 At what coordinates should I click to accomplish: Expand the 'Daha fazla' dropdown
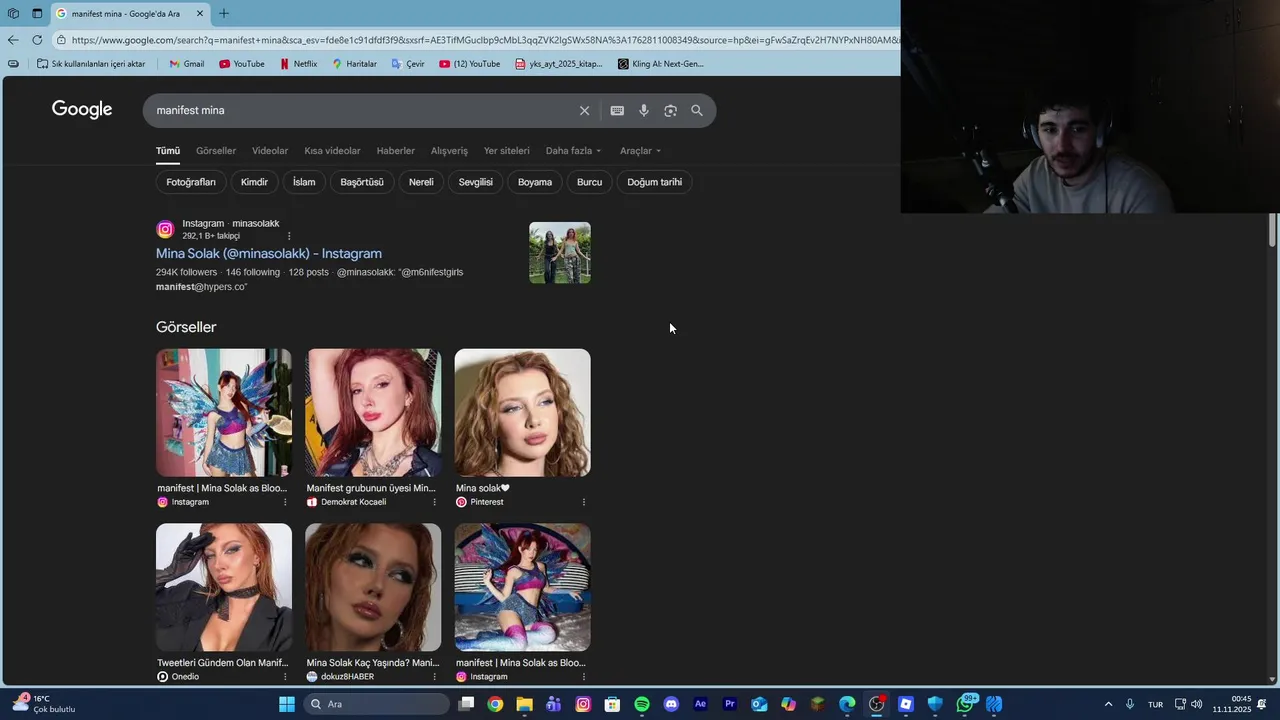573,151
